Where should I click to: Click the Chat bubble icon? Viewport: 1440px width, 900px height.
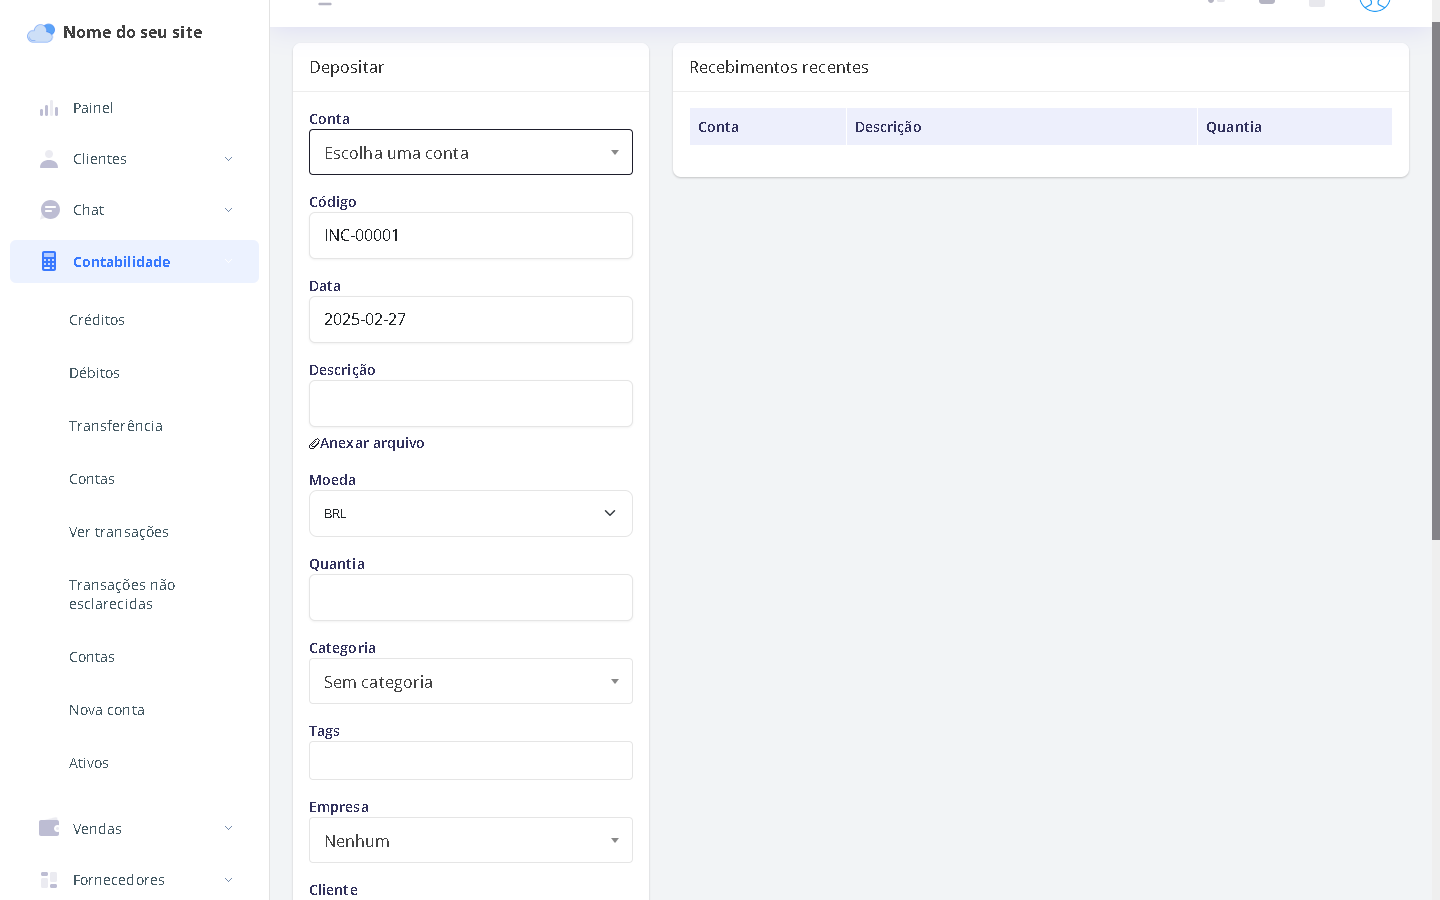click(49, 210)
